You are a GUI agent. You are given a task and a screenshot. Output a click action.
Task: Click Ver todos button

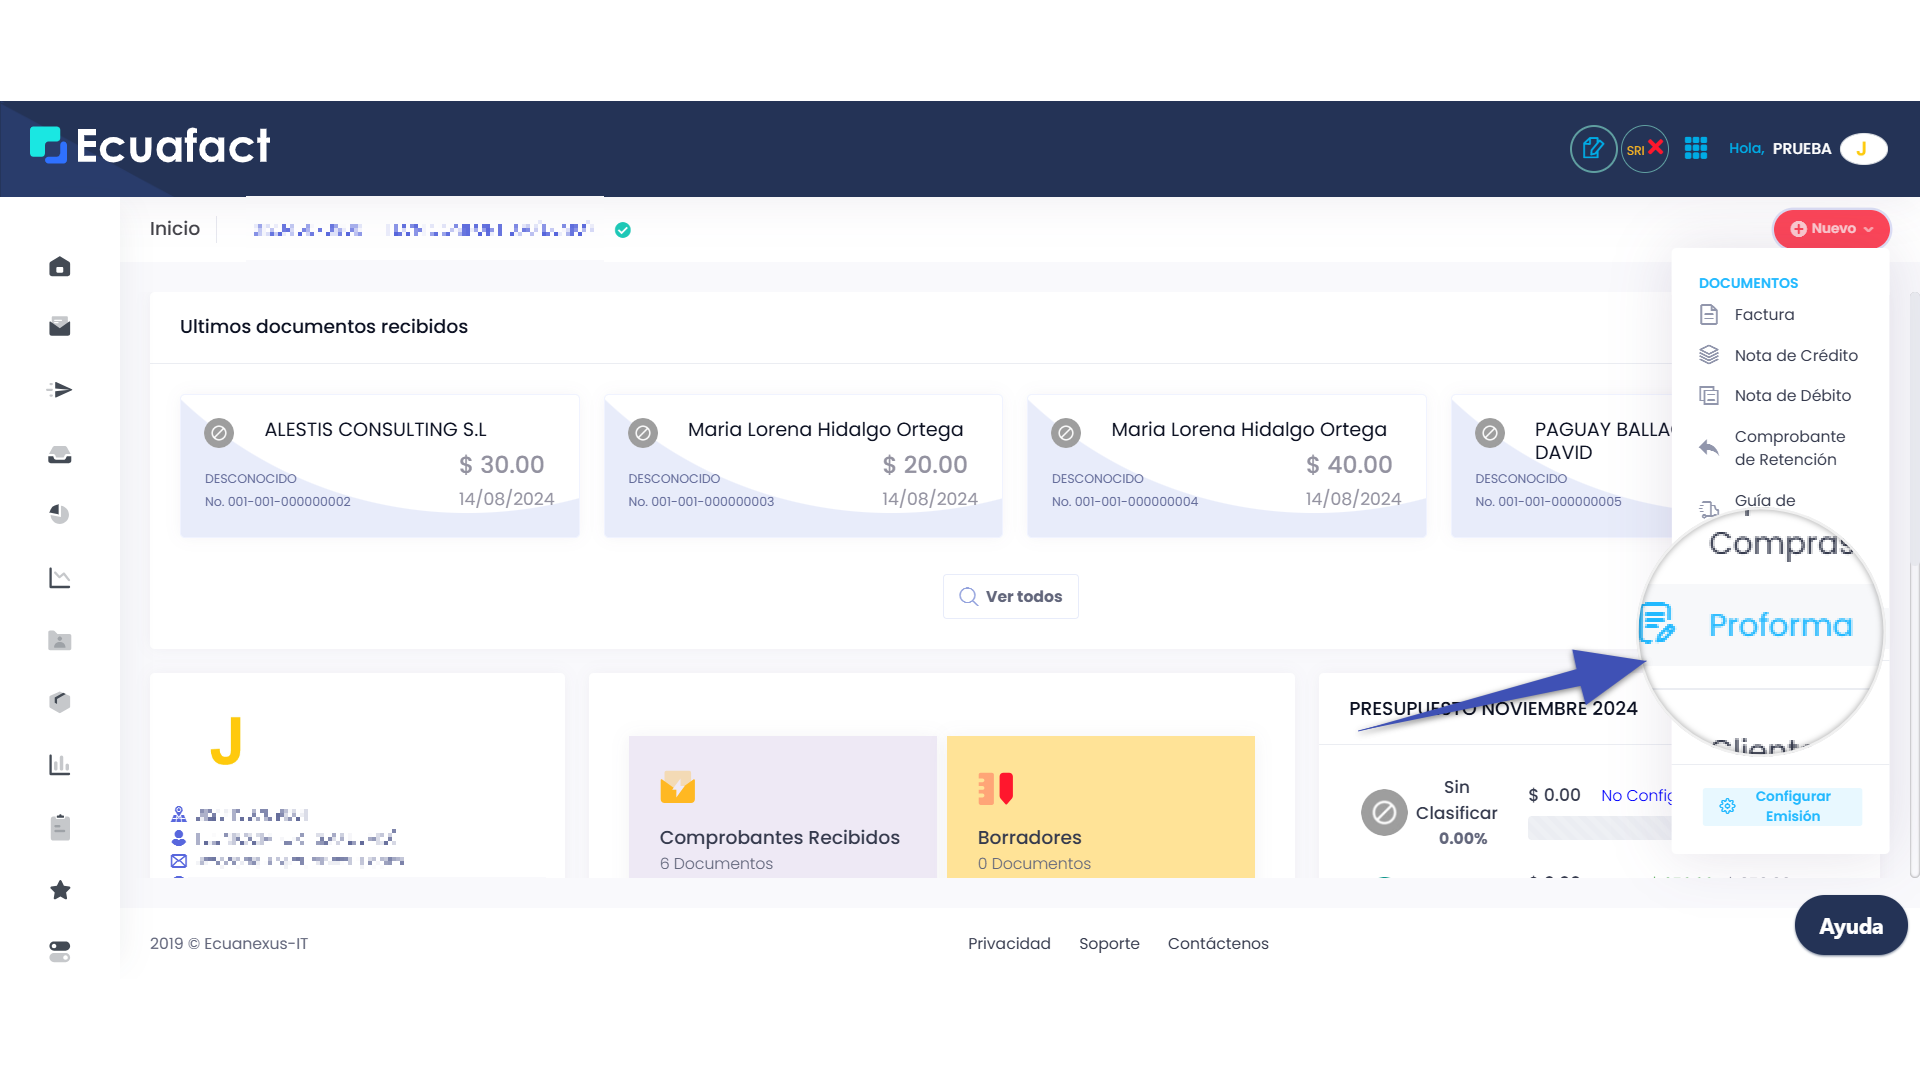click(x=1010, y=597)
